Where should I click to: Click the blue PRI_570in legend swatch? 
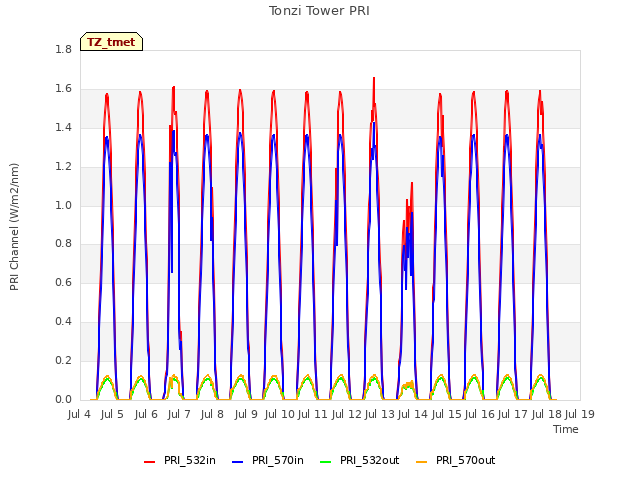point(238,462)
